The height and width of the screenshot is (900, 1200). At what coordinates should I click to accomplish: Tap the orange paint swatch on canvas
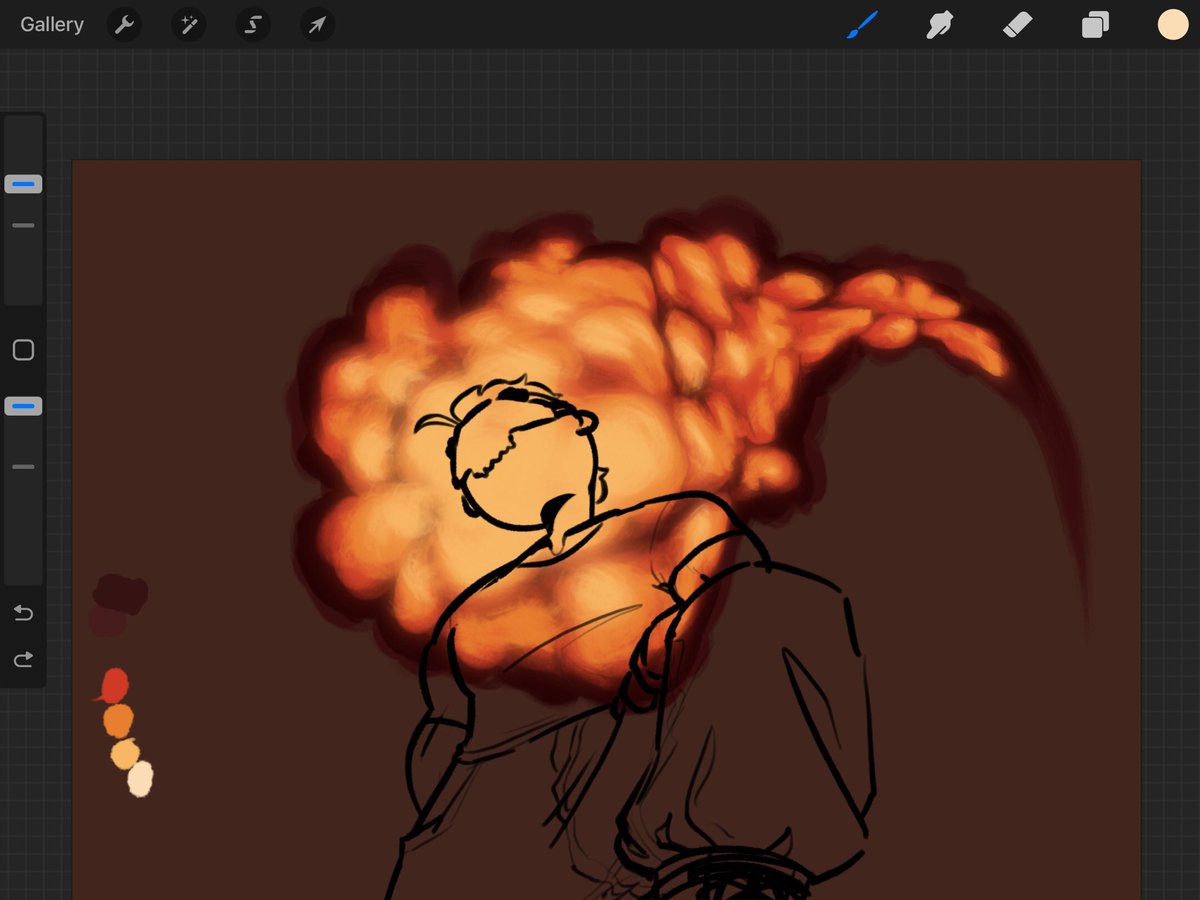pyautogui.click(x=118, y=720)
